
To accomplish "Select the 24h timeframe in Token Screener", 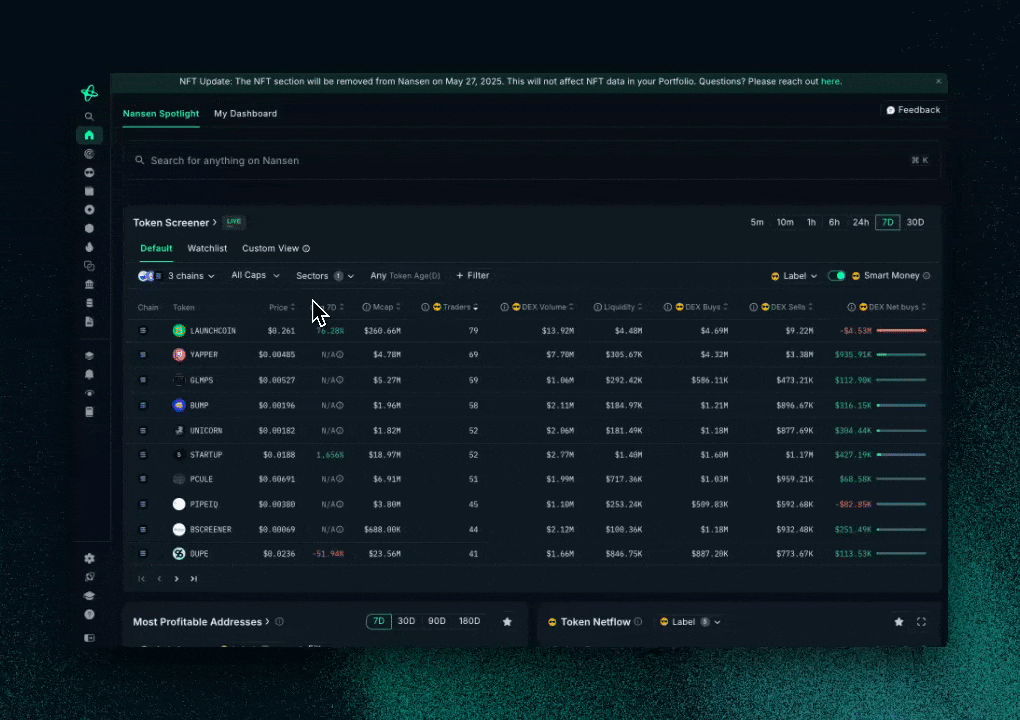I will [861, 222].
